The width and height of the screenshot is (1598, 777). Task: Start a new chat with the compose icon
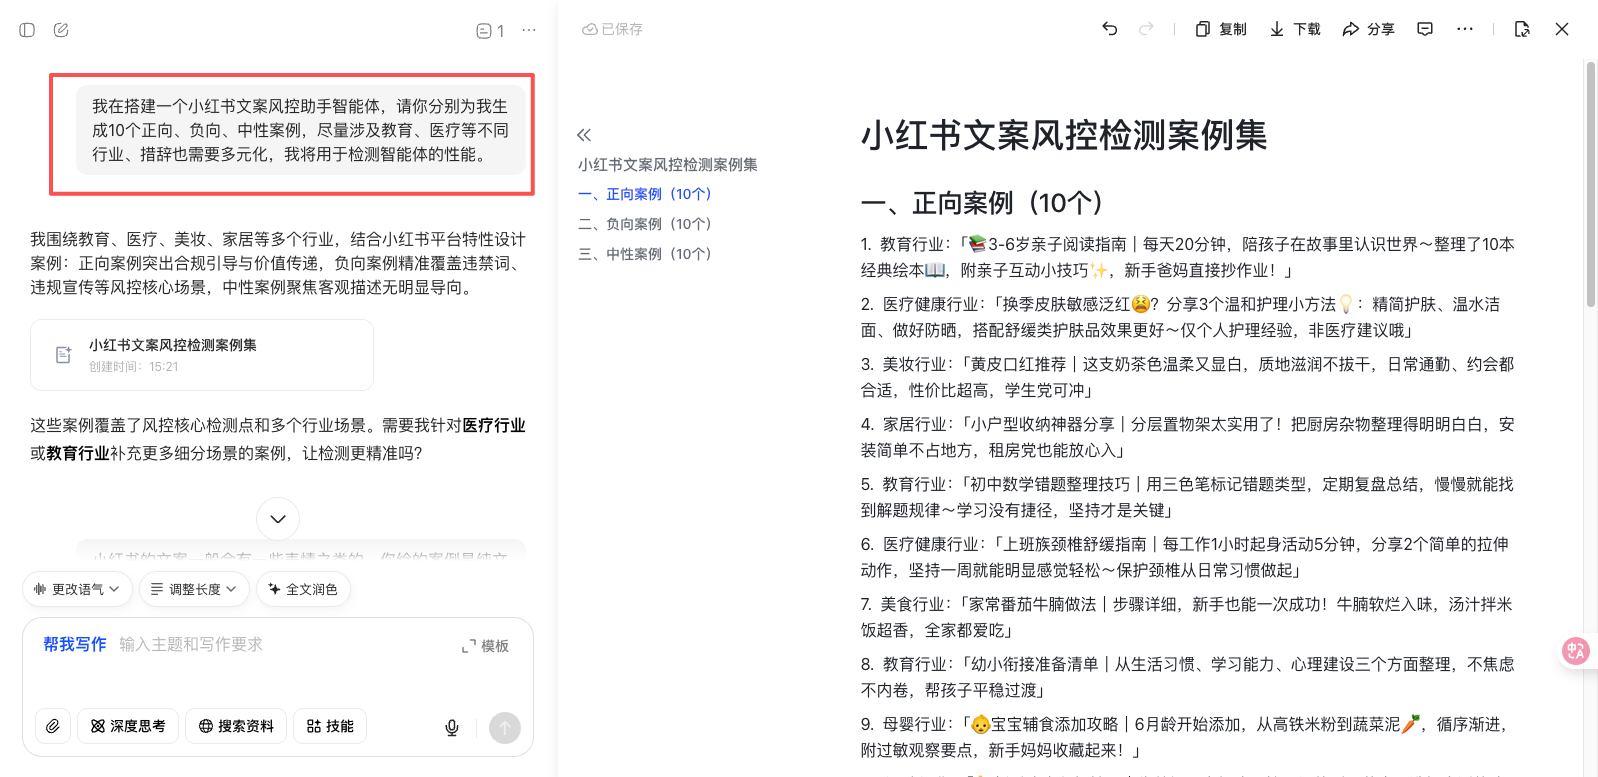[61, 30]
